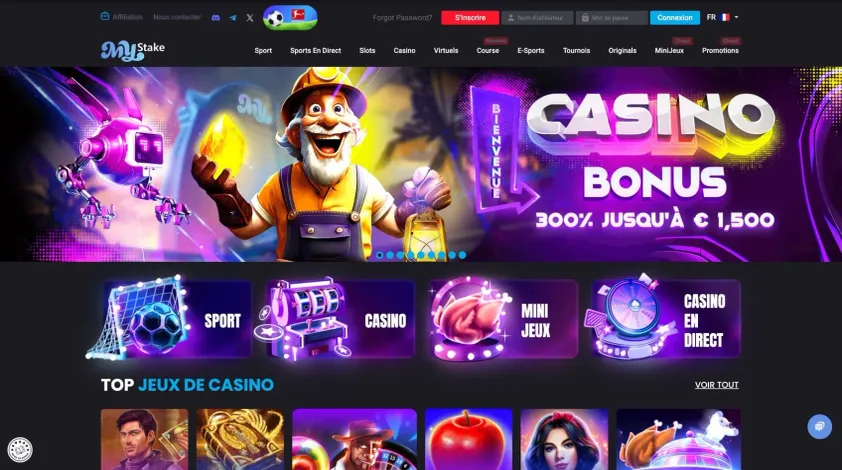Viewport: 842px width, 470px height.
Task: Open the Telegram icon link
Action: (x=233, y=18)
